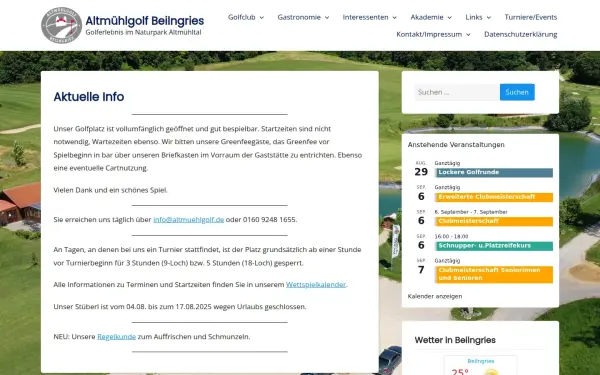The height and width of the screenshot is (375, 600).
Task: Expand the Golfclub dropdown arrow
Action: coord(262,18)
